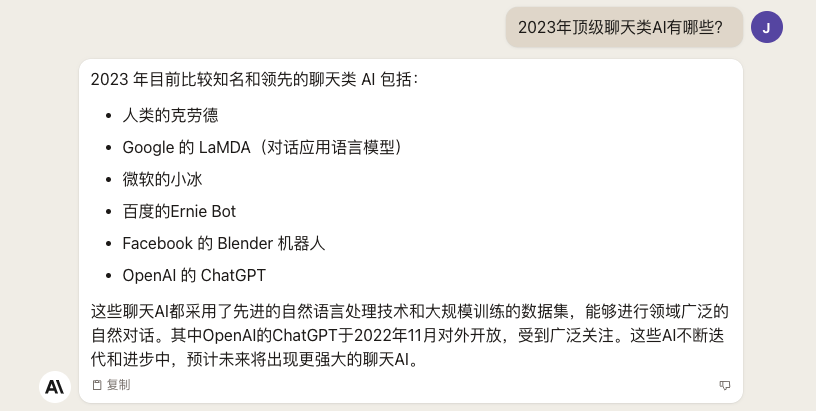Click the clipboard copy icon
816x411 pixels.
pyautogui.click(x=96, y=385)
